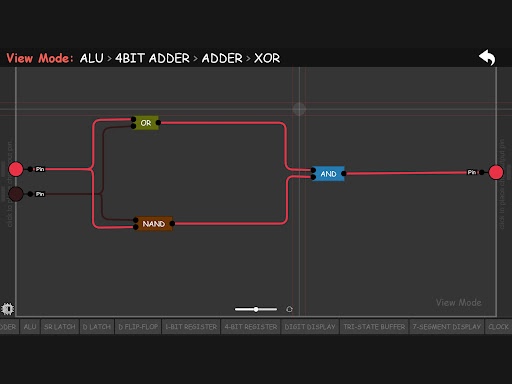Pick CLOCK chip from bar
Image resolution: width=512 pixels, height=384 pixels.
pyautogui.click(x=498, y=327)
